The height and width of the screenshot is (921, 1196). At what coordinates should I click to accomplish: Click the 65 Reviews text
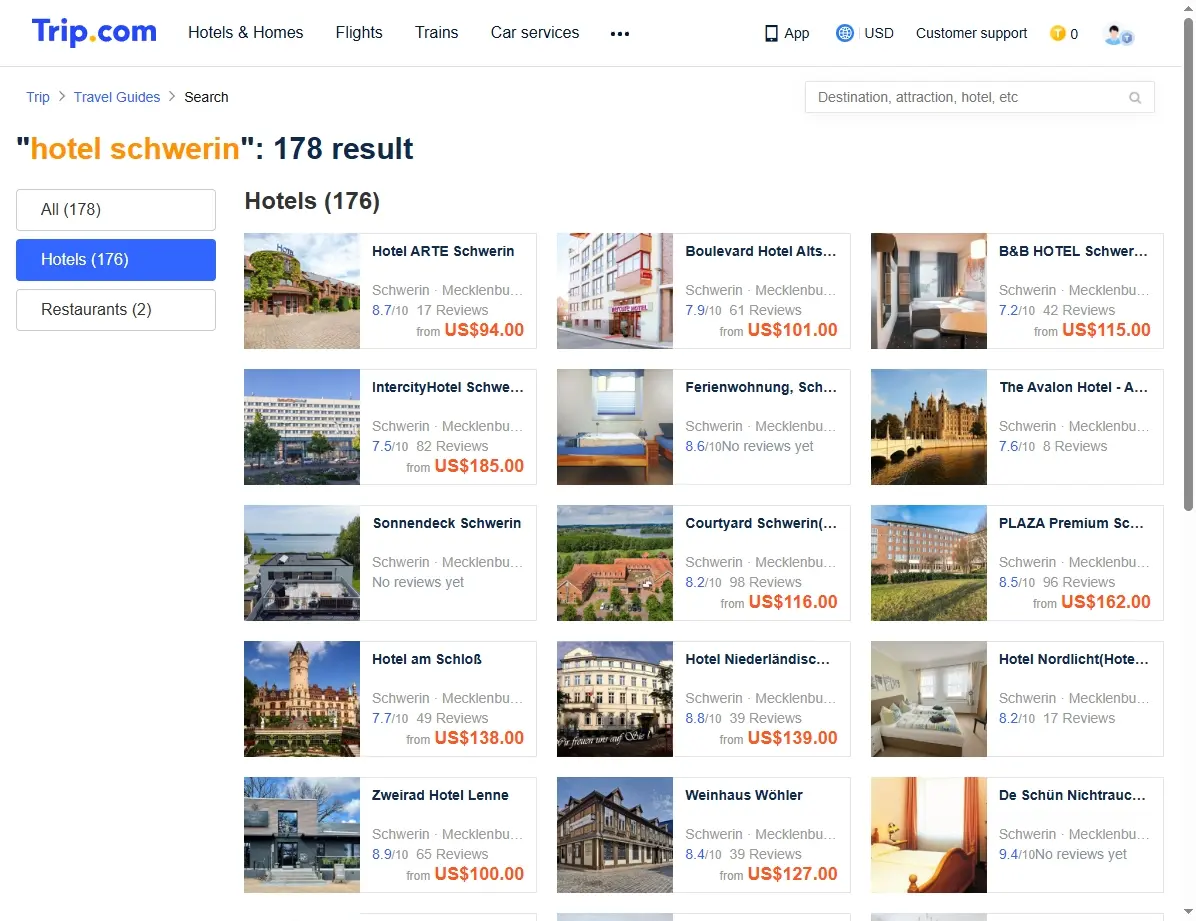click(452, 854)
